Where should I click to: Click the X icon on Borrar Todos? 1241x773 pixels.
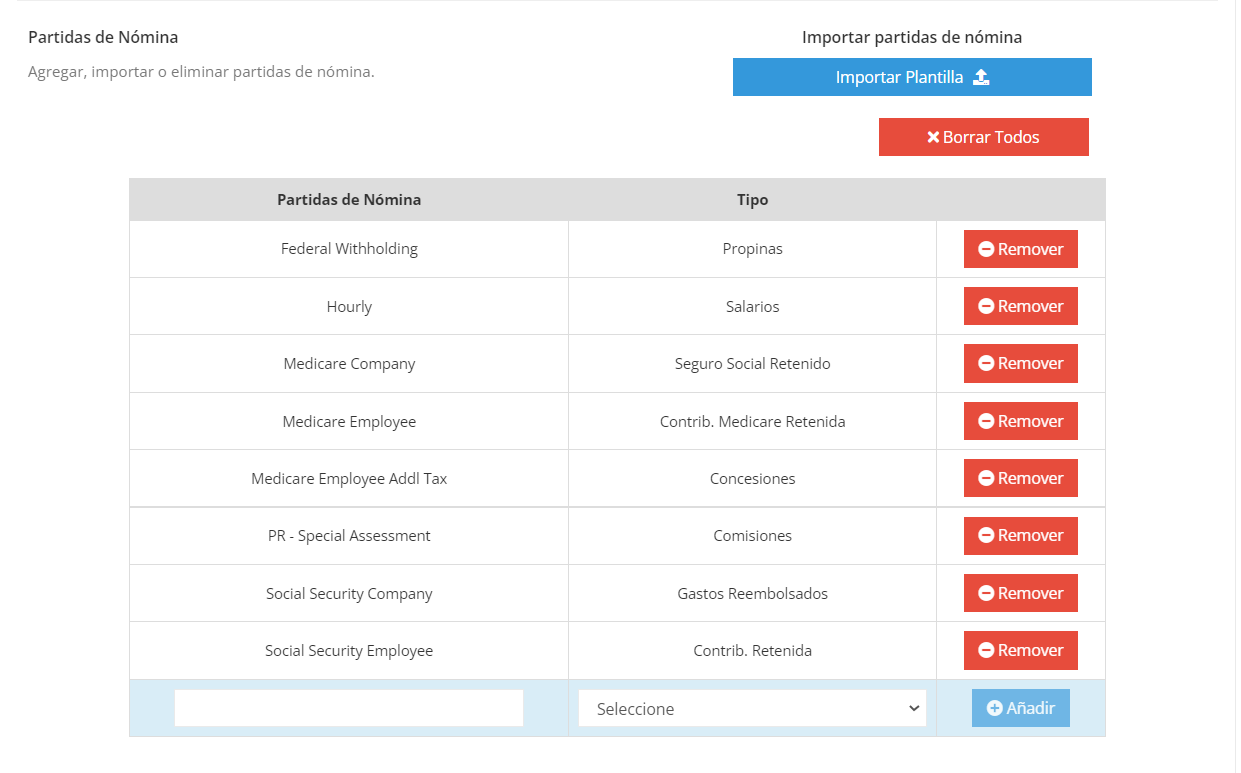point(933,137)
